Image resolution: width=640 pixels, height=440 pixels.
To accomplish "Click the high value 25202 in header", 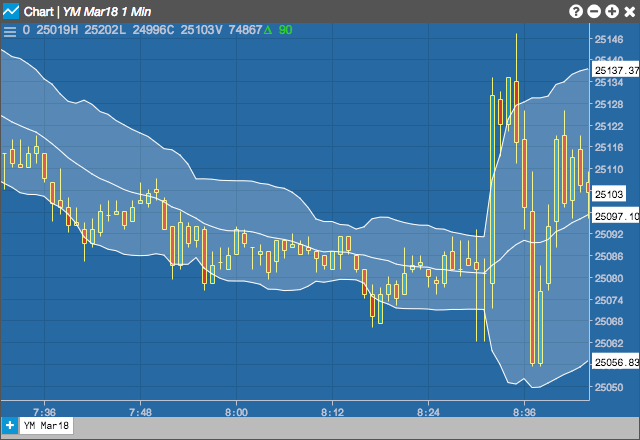I will tap(101, 30).
